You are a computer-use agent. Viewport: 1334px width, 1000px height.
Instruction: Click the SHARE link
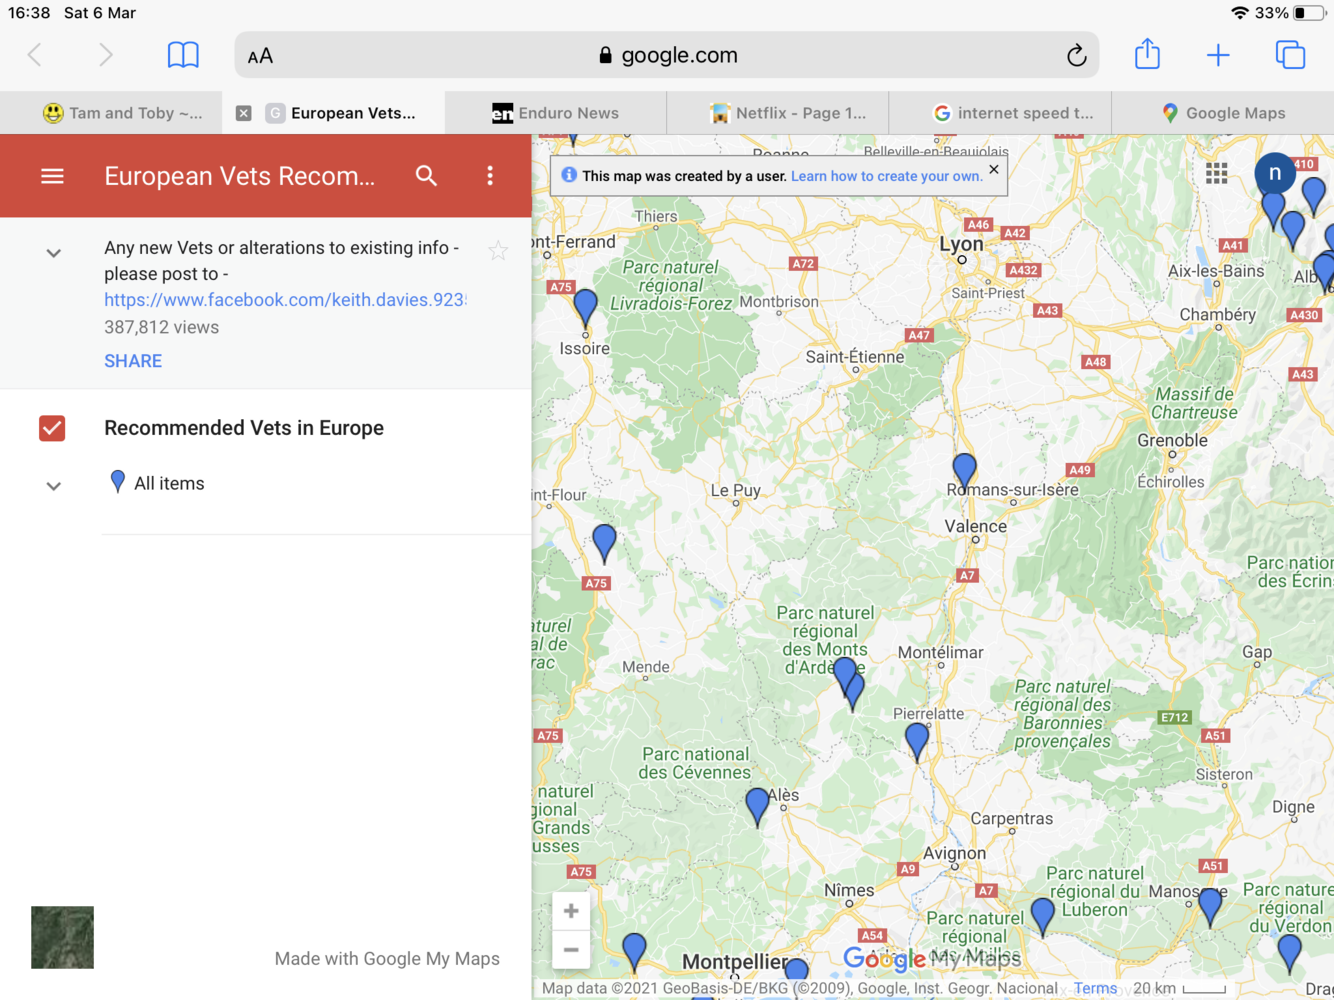click(x=133, y=361)
